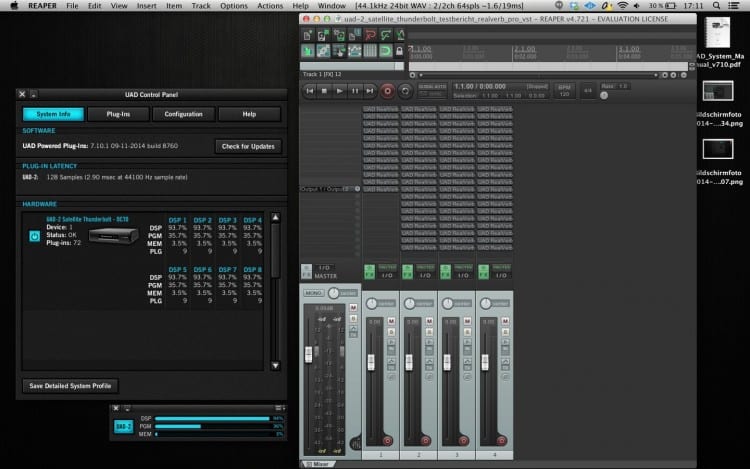Open the Track menu in menu bar
750x469 pixels.
coord(201,6)
